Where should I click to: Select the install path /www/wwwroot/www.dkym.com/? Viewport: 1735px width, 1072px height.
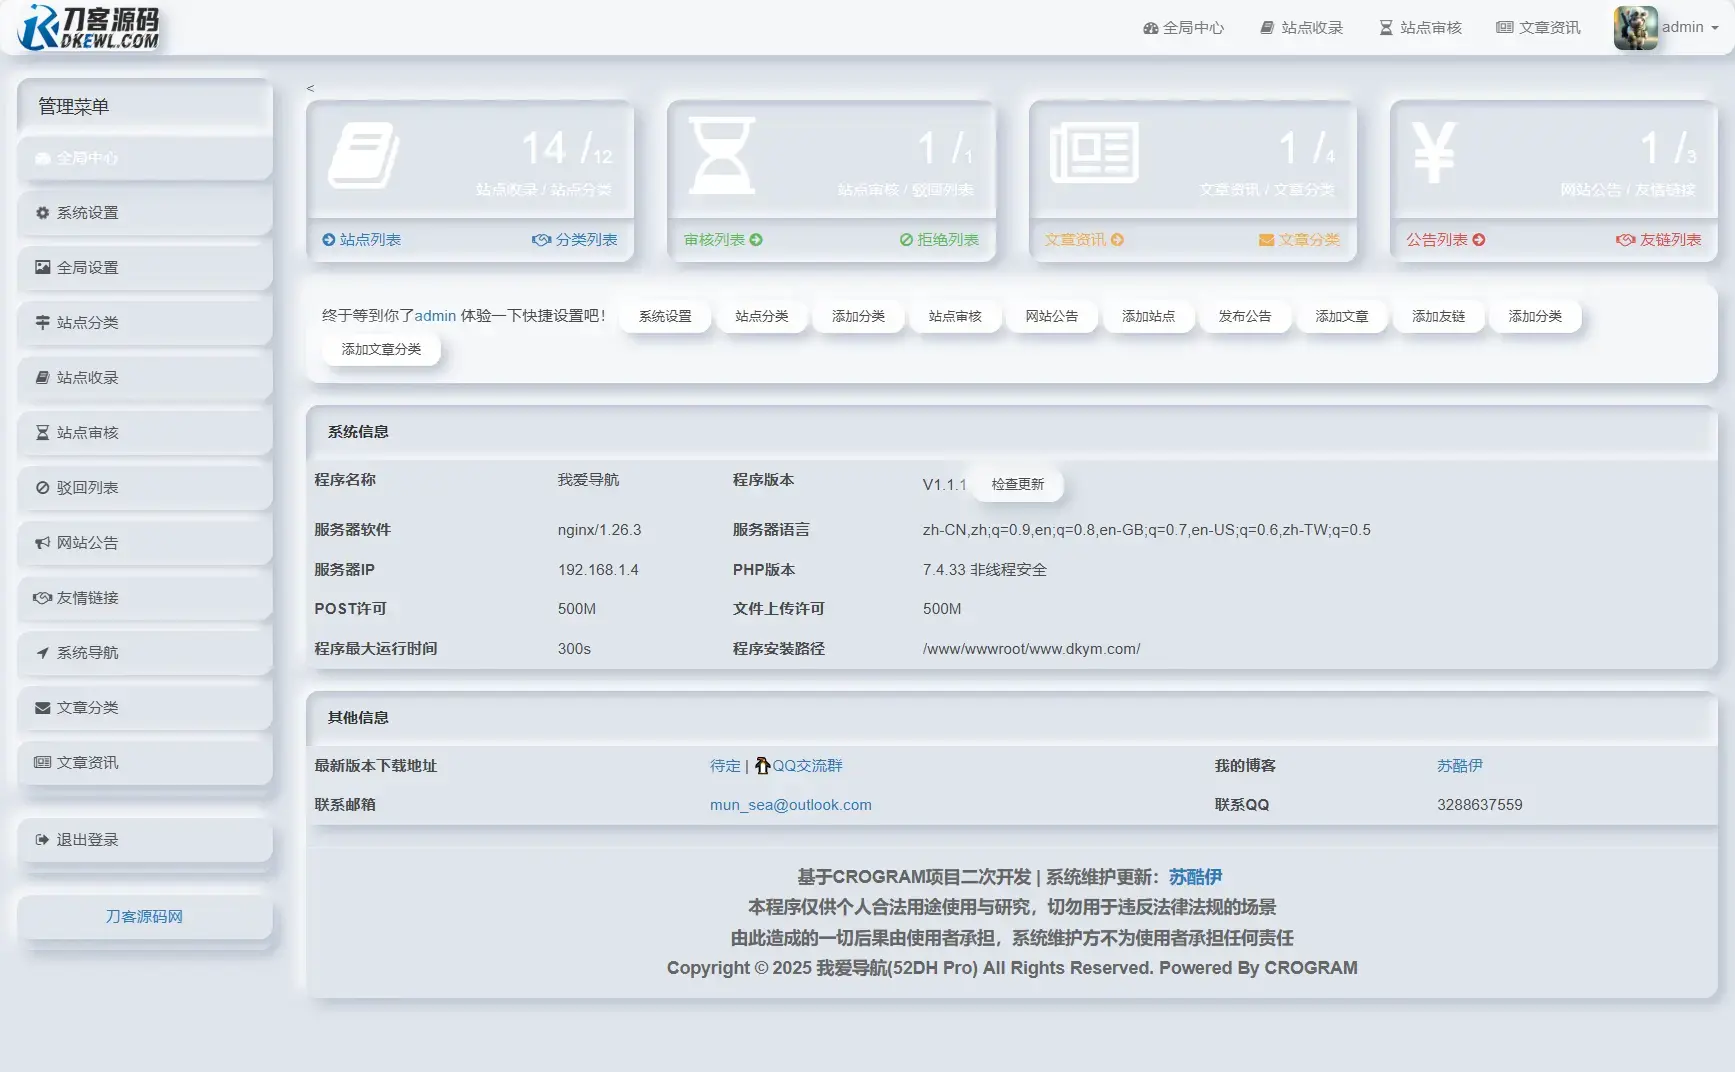tap(1031, 649)
